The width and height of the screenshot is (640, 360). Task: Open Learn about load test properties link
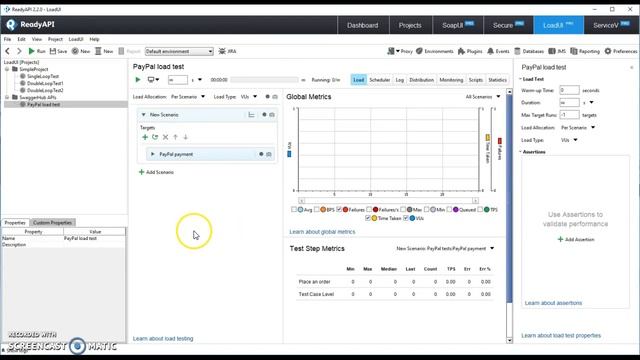click(x=561, y=336)
